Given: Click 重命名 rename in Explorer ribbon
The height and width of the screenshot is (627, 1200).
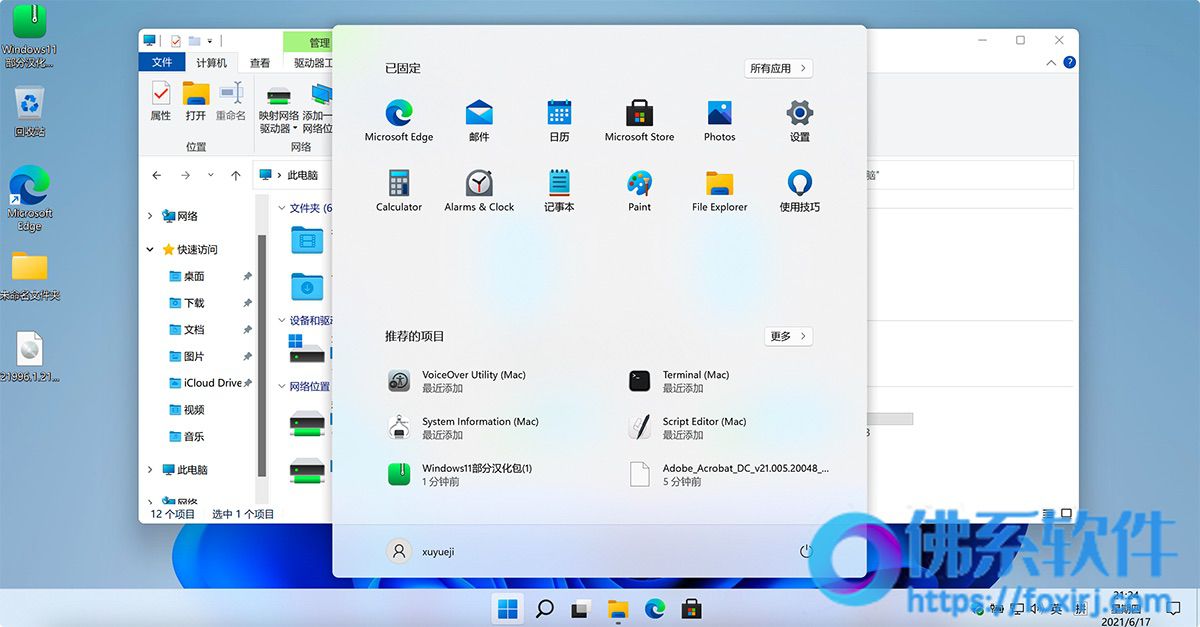Looking at the screenshot, I should [x=231, y=102].
